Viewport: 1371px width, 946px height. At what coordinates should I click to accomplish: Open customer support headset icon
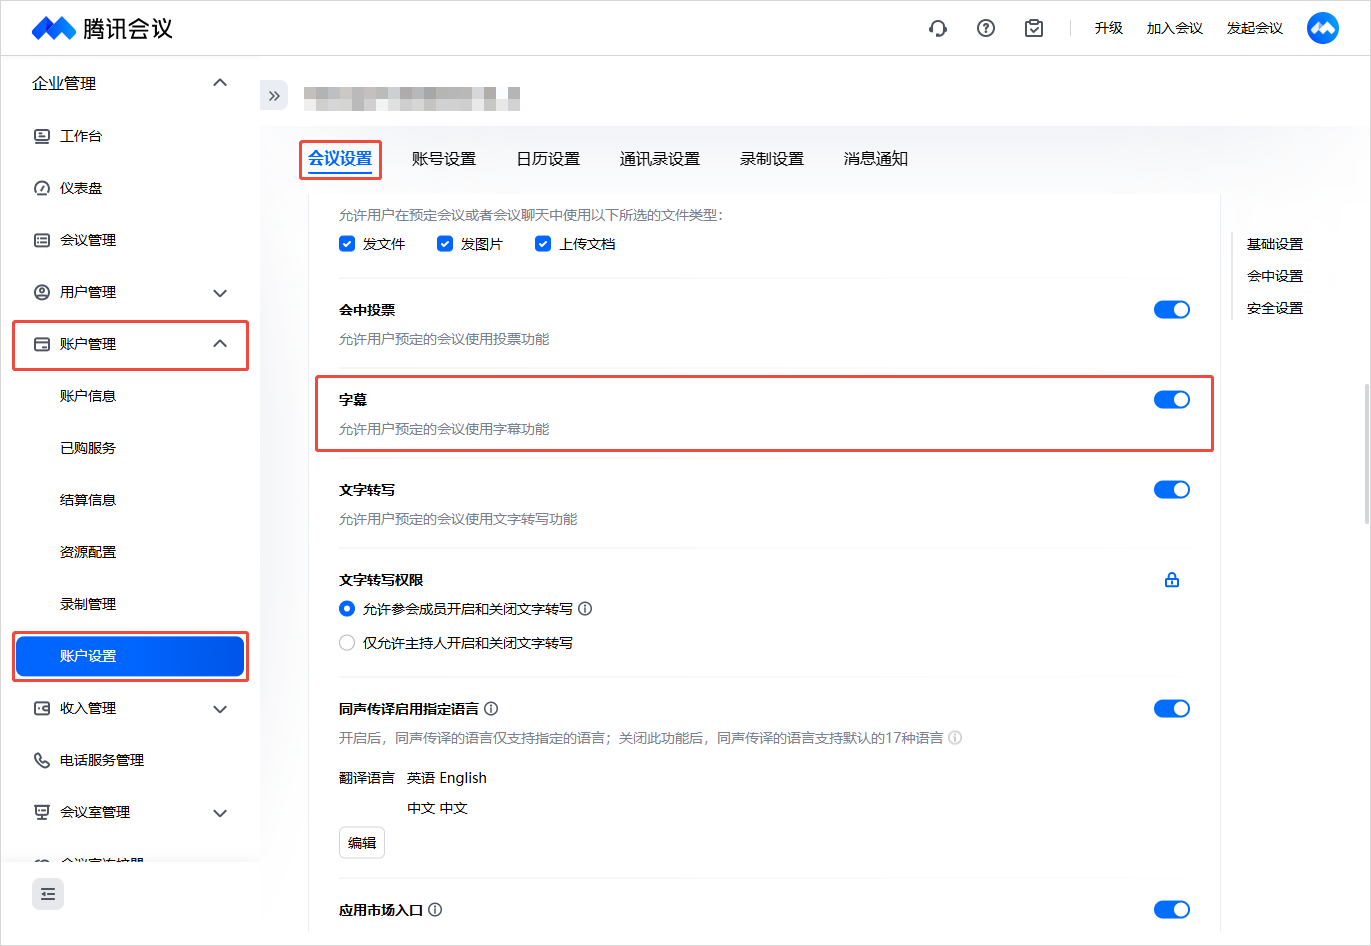coord(938,28)
